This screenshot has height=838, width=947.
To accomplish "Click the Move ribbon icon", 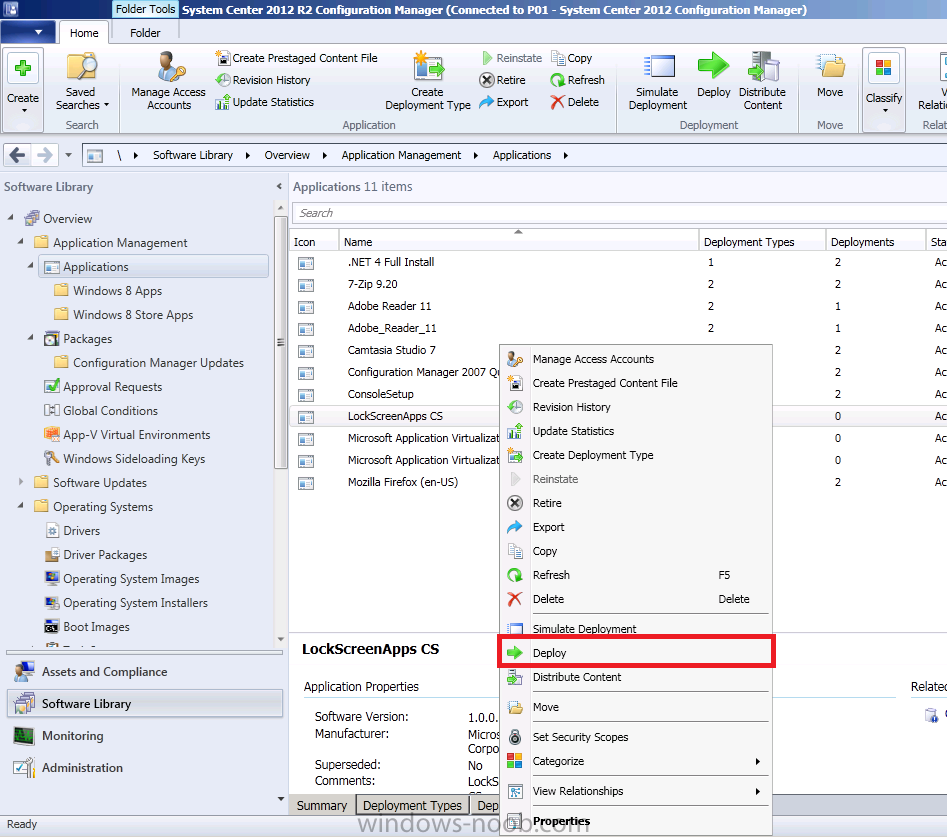I will click(x=830, y=75).
